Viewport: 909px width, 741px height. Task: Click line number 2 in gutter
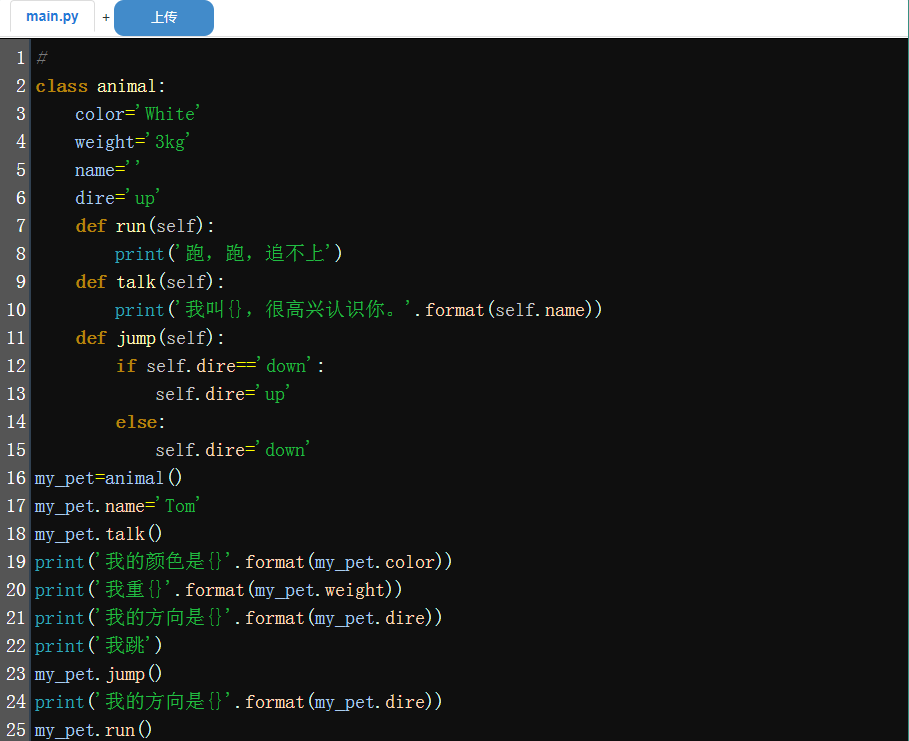tap(21, 86)
